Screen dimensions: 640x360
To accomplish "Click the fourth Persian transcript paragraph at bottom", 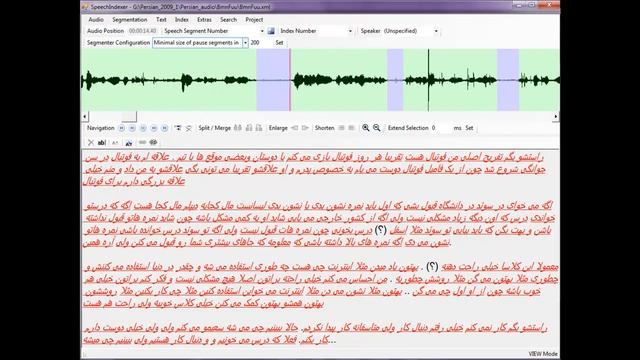I will click(315, 334).
